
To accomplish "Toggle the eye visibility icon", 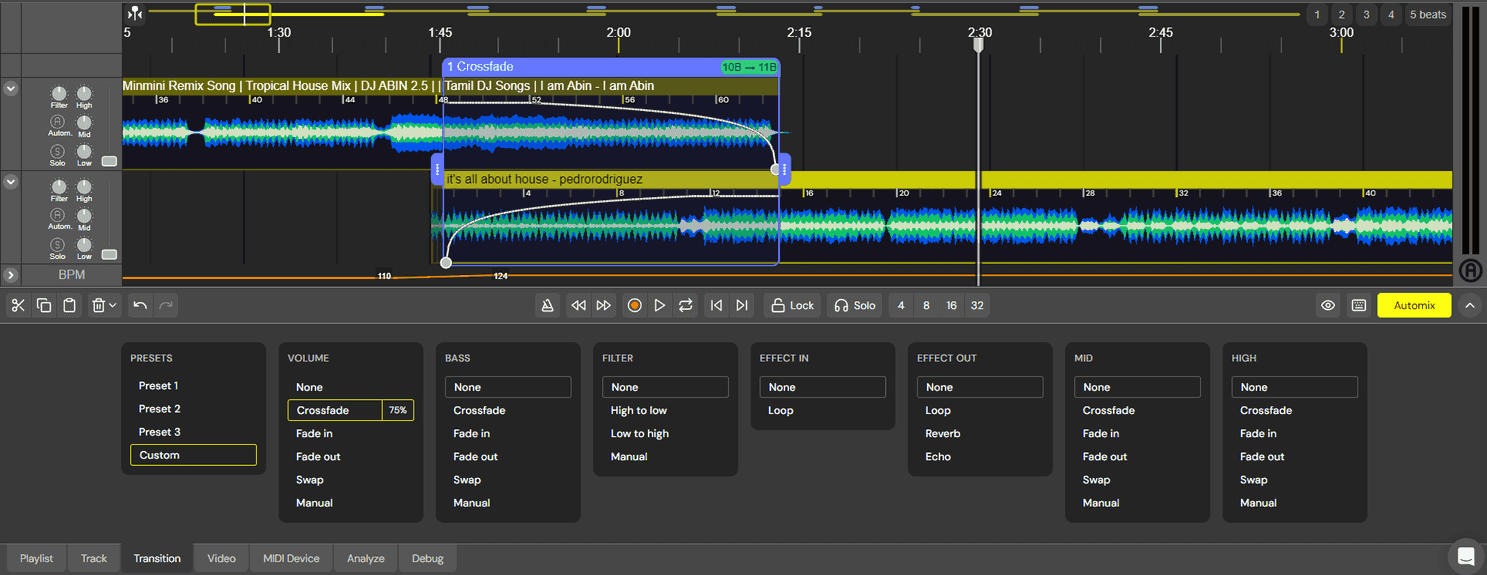I will click(x=1328, y=306).
